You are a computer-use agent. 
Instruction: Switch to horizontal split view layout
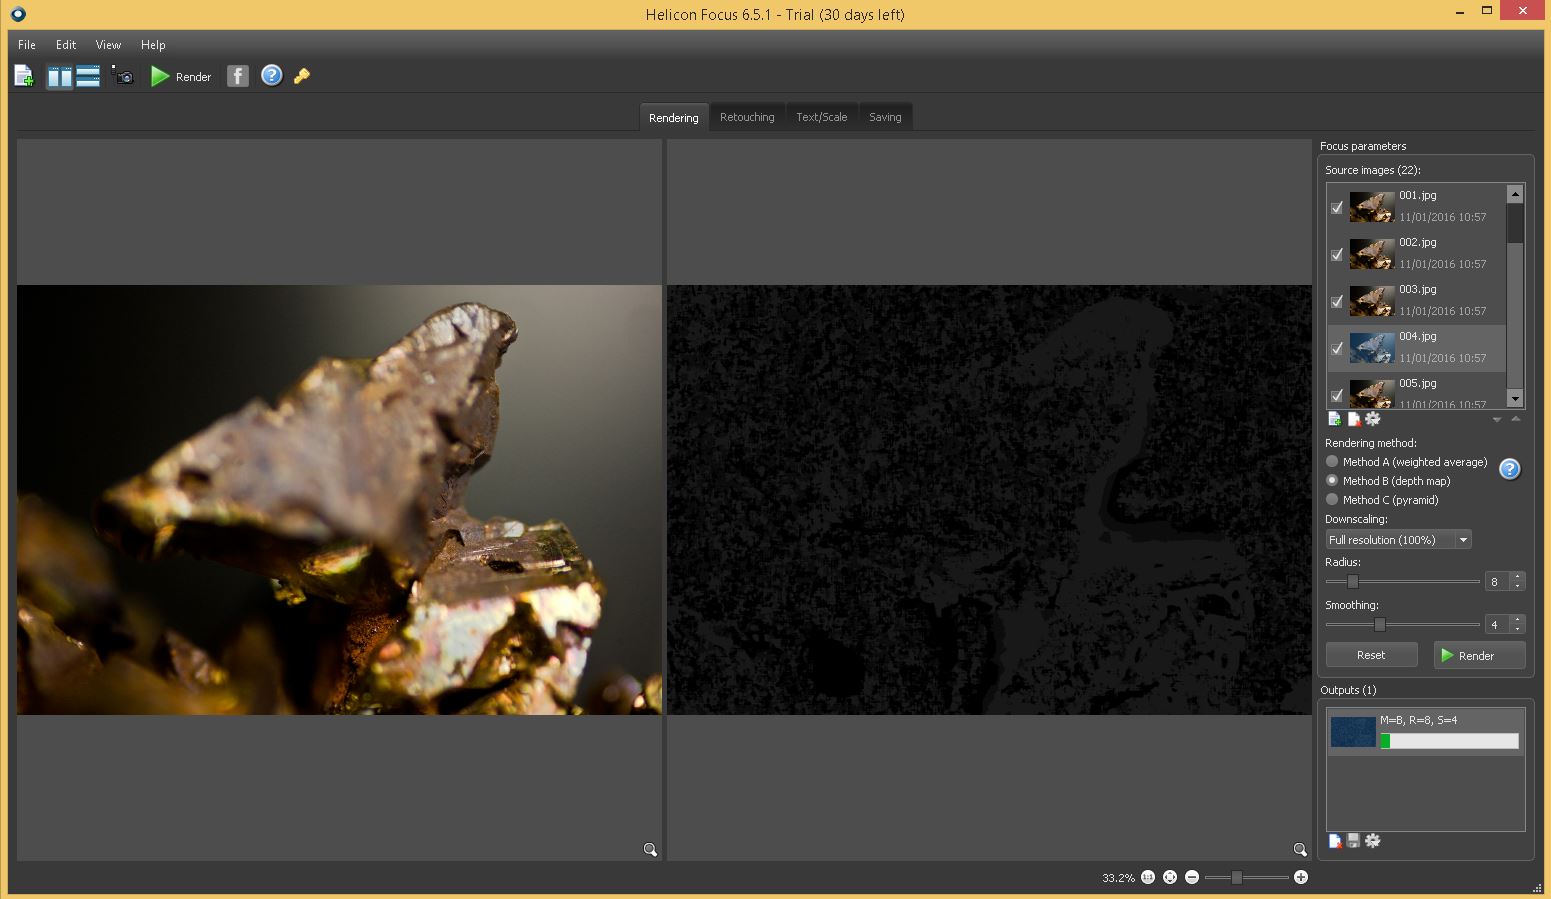[x=88, y=76]
